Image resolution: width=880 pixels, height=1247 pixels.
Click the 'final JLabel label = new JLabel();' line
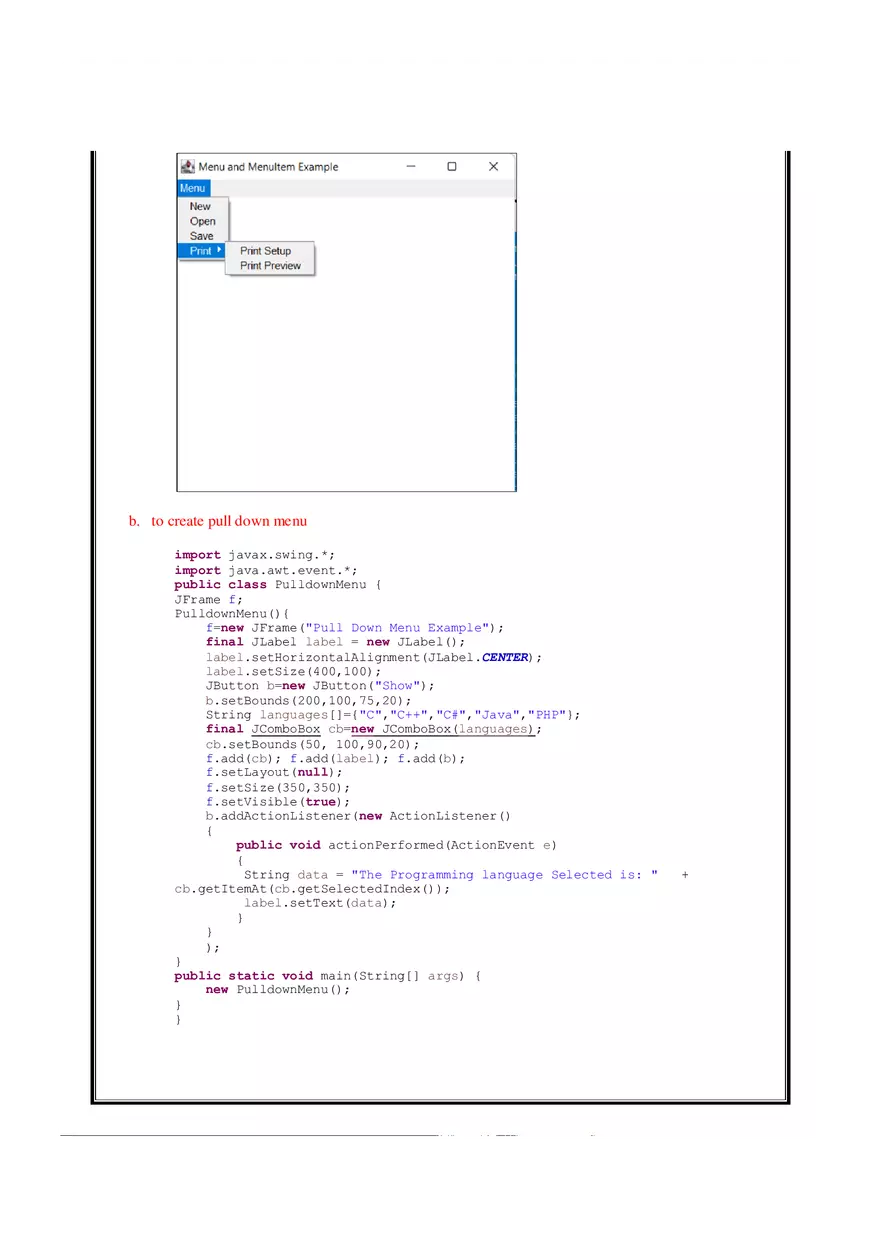point(336,642)
